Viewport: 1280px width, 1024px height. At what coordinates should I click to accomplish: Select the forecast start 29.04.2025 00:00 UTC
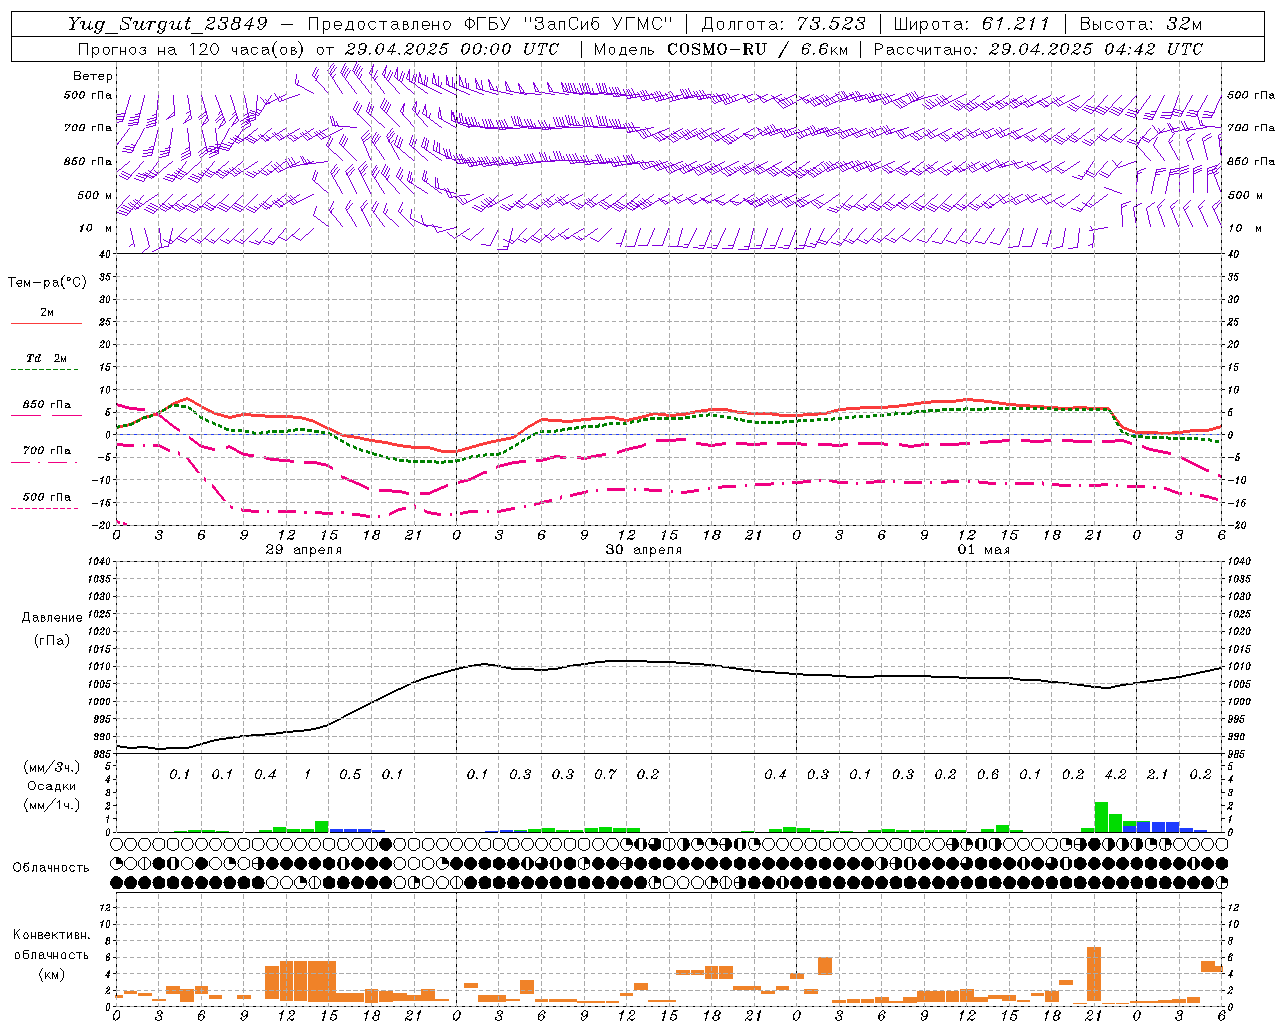452,49
